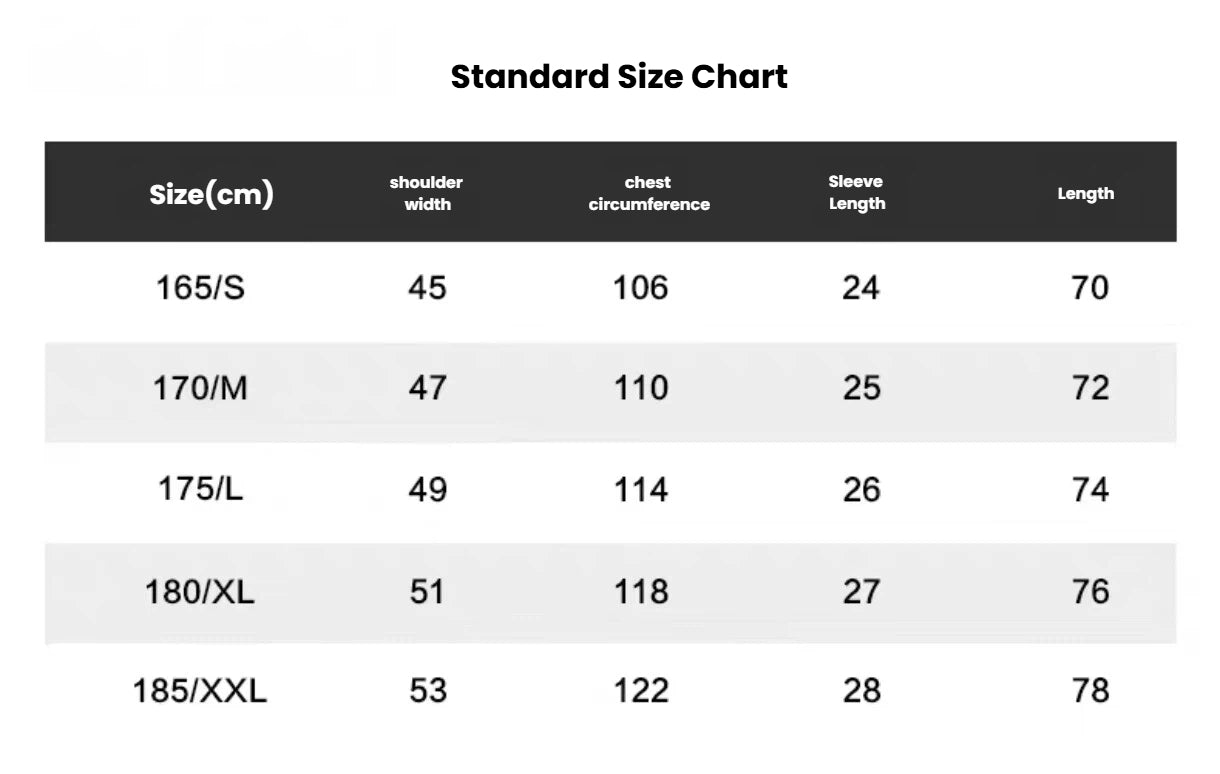Select shoulder width value 51
This screenshot has height=774, width=1220.
point(426,591)
